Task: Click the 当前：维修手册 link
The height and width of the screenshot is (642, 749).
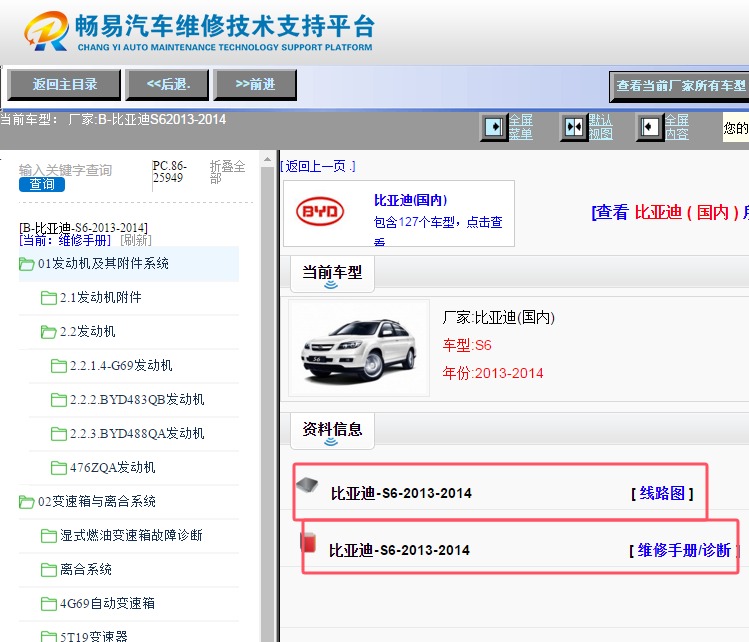Action: point(65,240)
